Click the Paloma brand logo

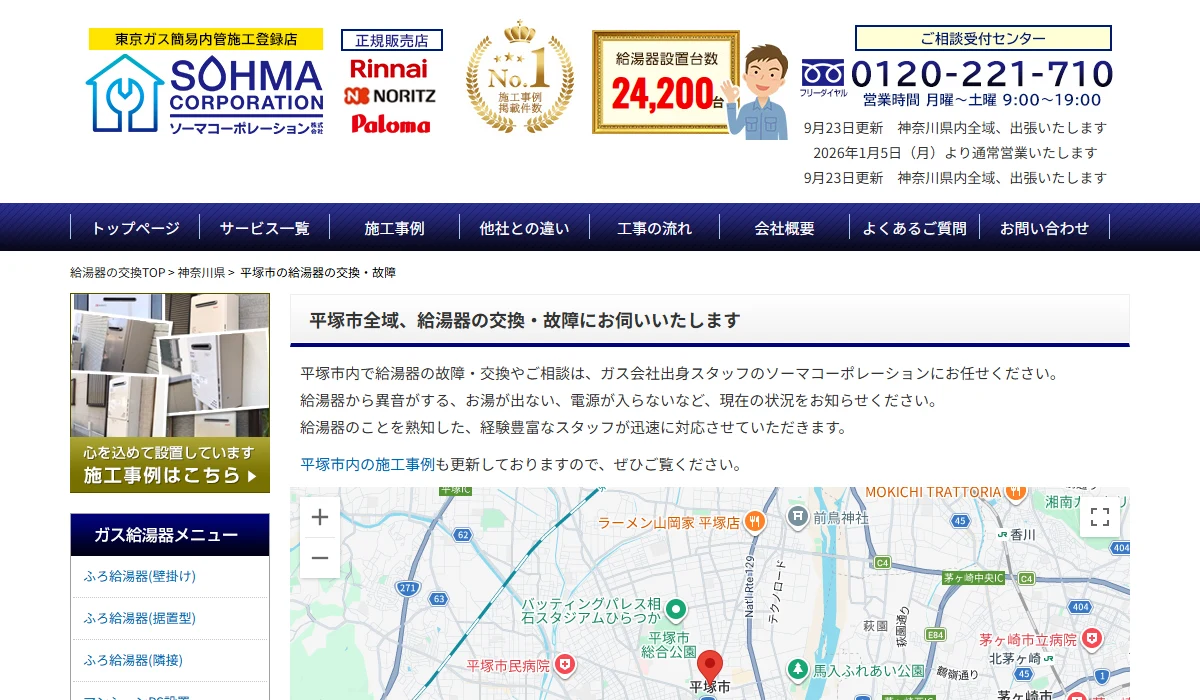[390, 124]
